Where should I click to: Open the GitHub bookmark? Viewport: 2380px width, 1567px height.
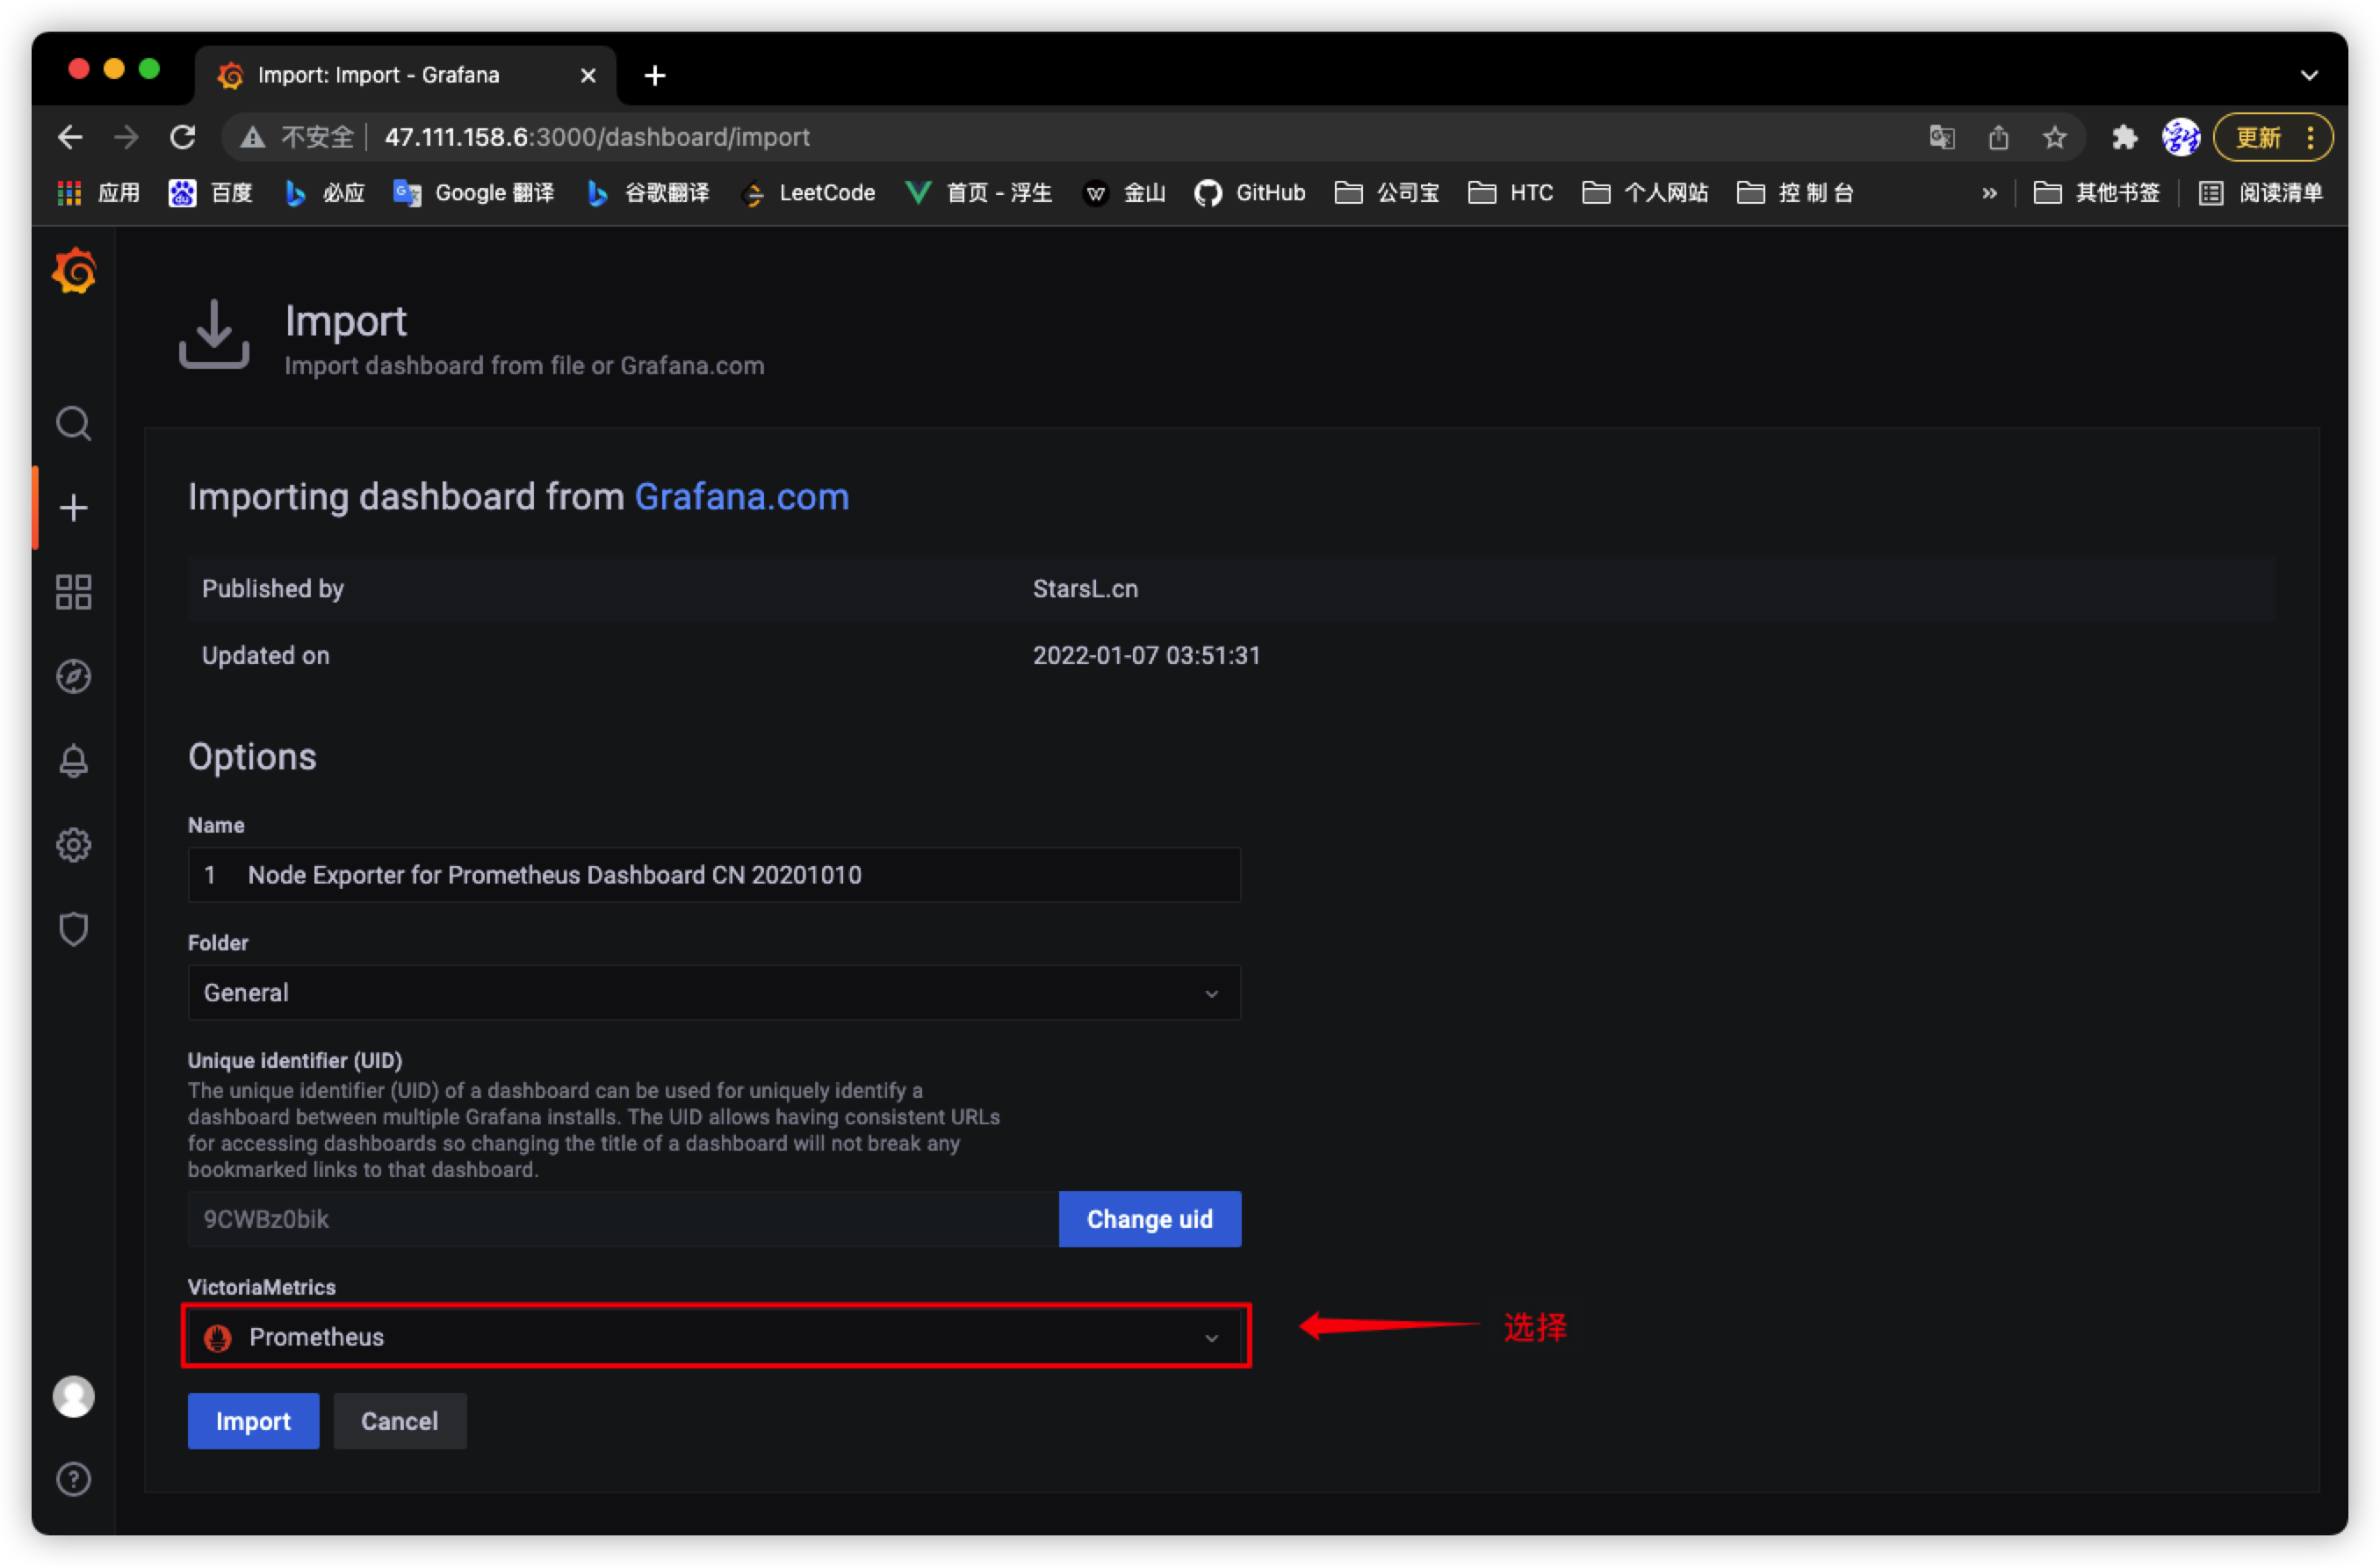coord(1249,193)
